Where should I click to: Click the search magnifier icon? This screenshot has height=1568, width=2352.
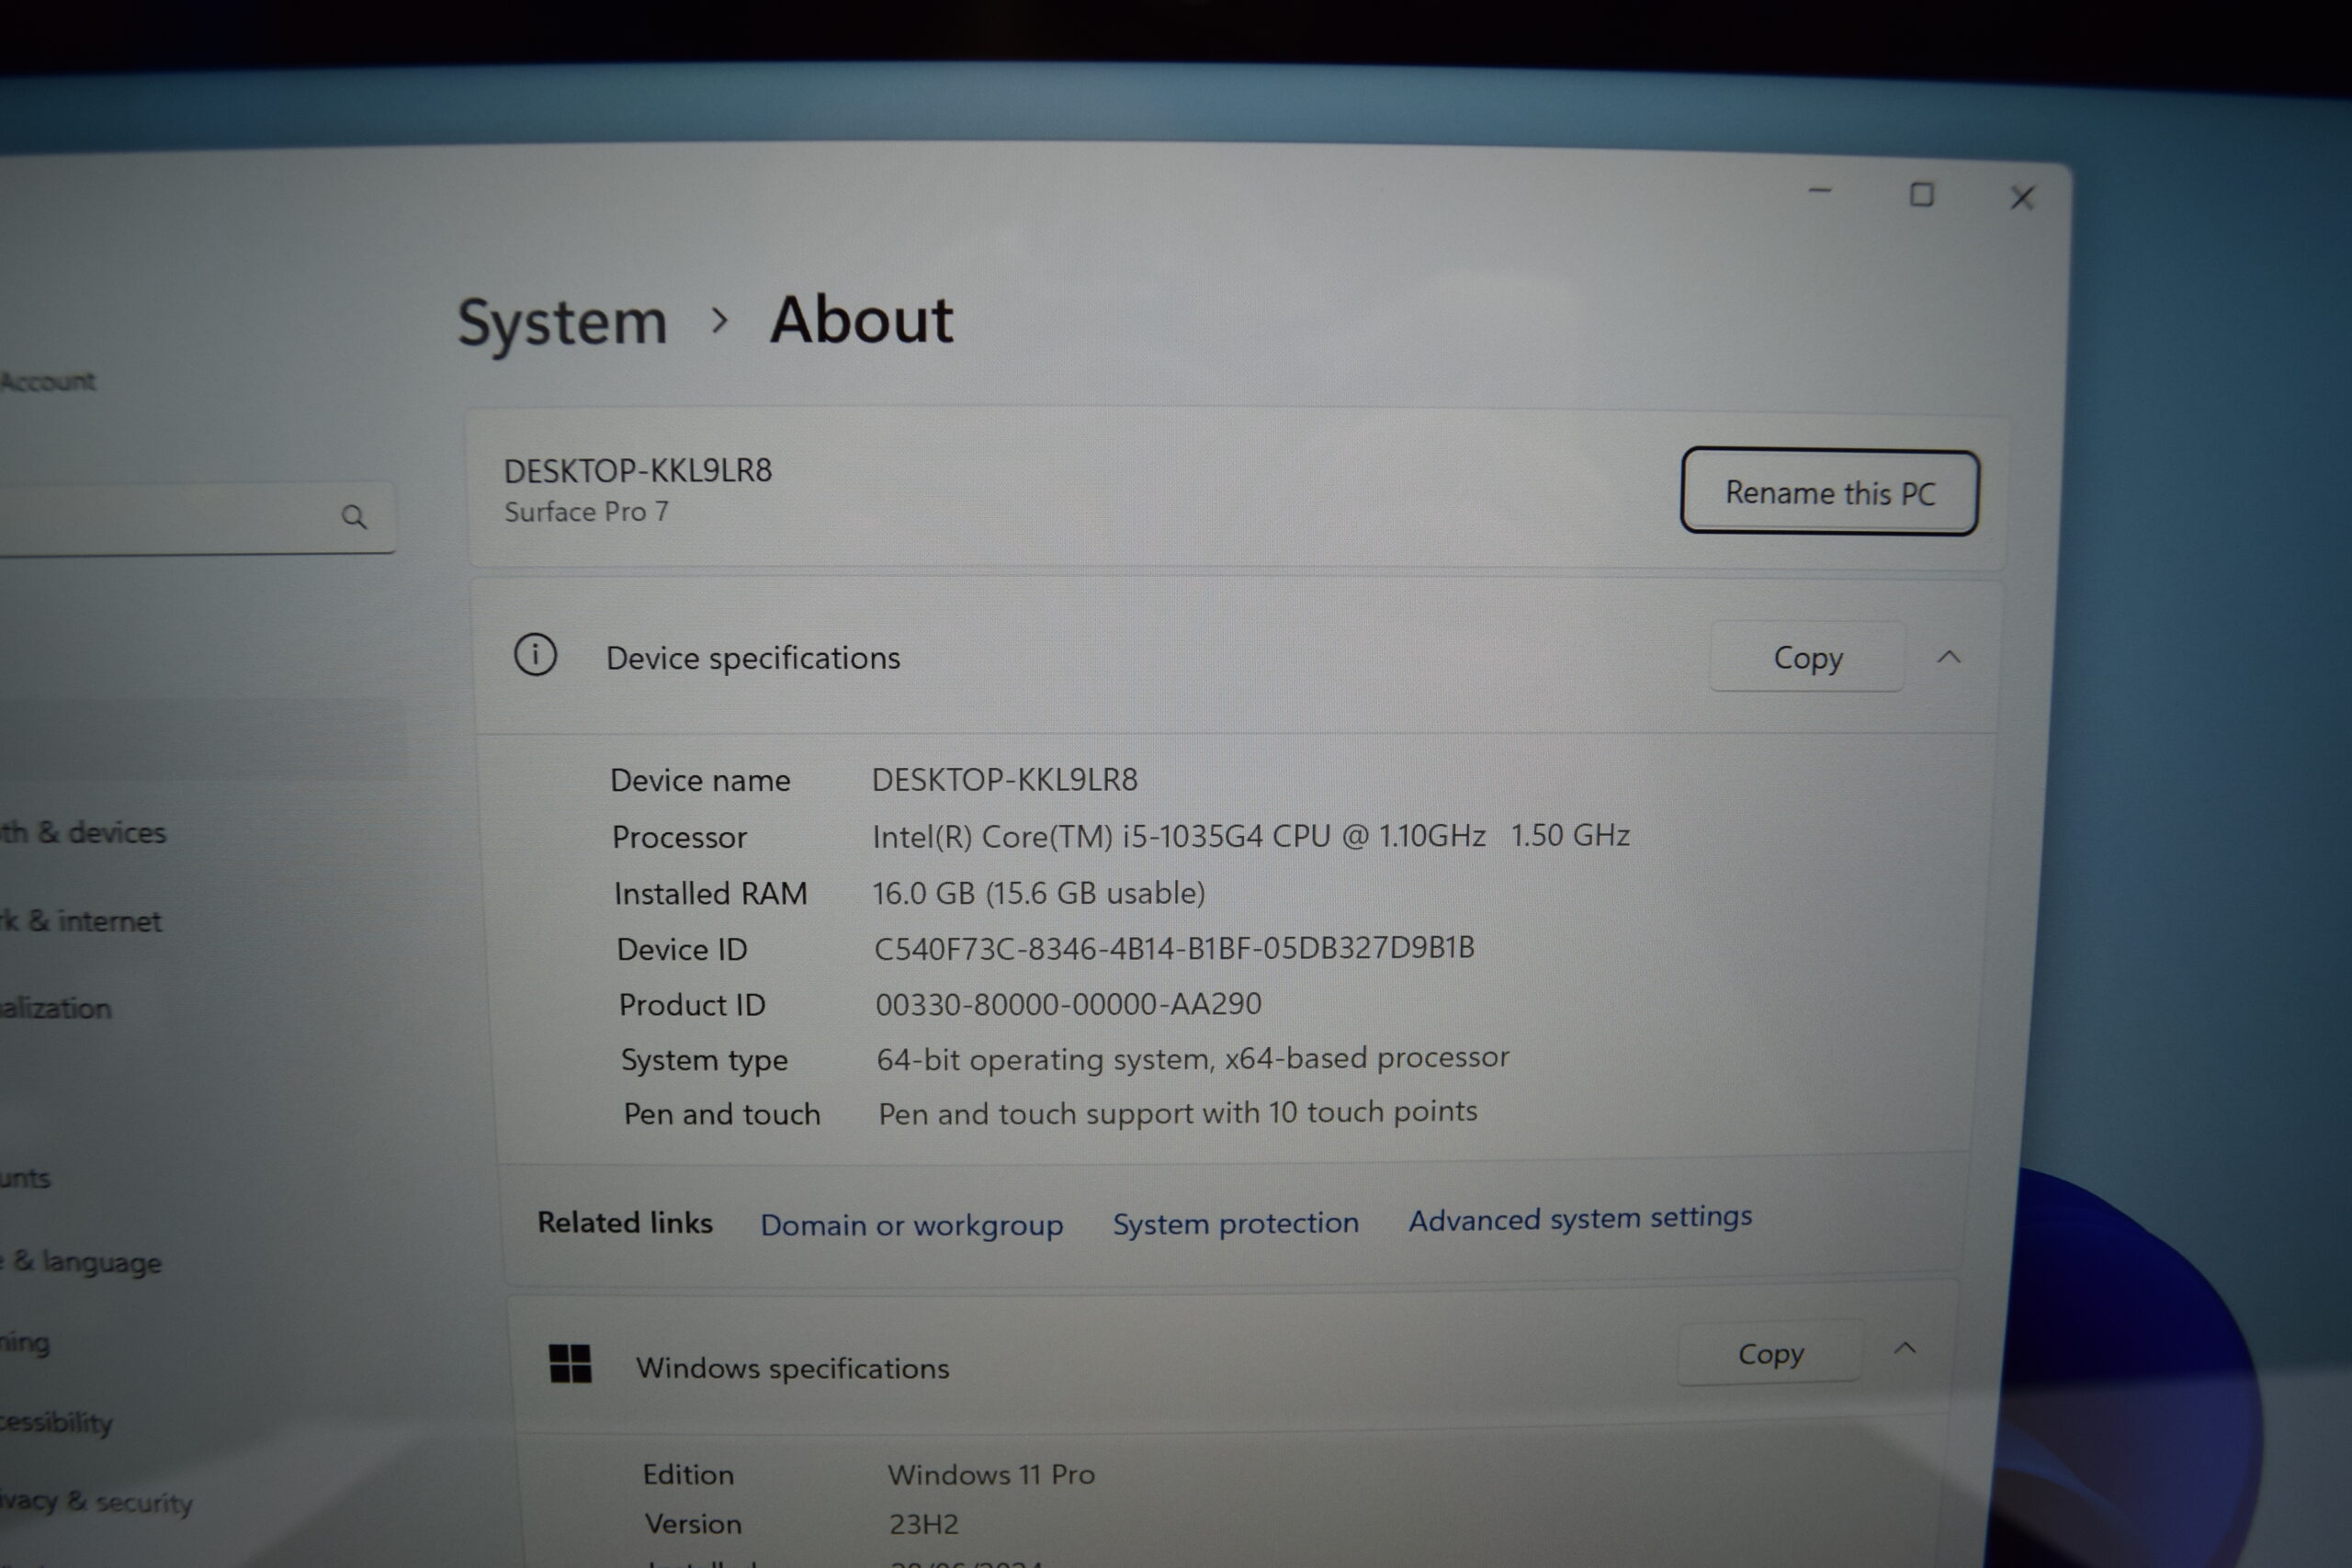pos(354,517)
